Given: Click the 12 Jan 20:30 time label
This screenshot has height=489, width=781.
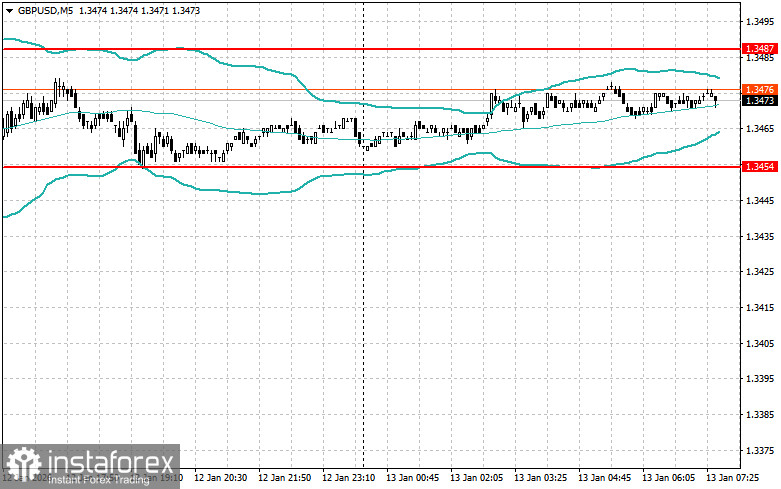Looking at the screenshot, I should pos(220,478).
